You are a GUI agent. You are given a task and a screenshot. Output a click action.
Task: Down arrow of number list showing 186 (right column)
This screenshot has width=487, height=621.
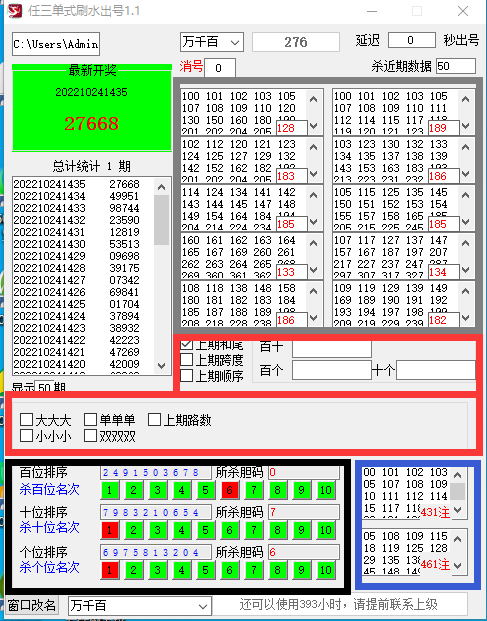pos(466,174)
